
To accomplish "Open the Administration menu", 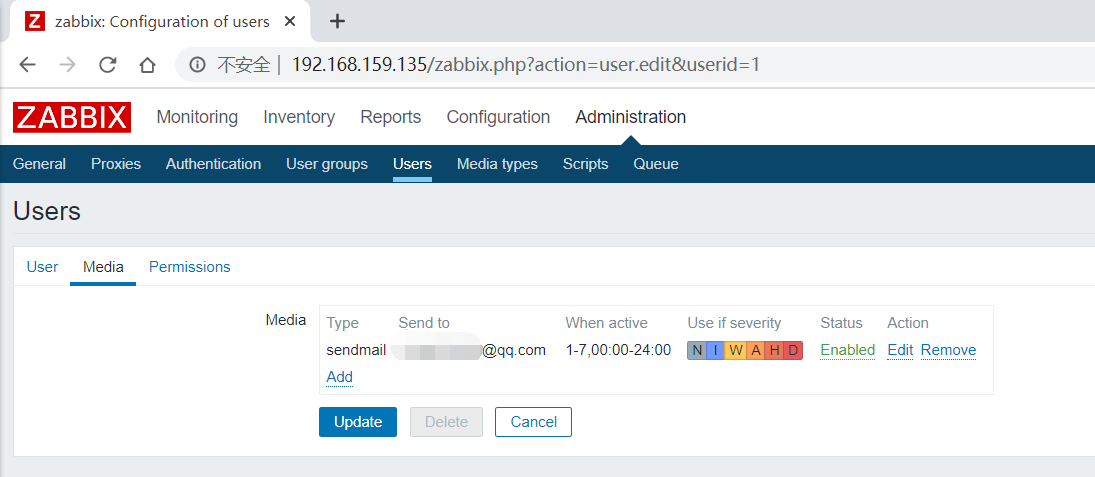I will tap(631, 117).
